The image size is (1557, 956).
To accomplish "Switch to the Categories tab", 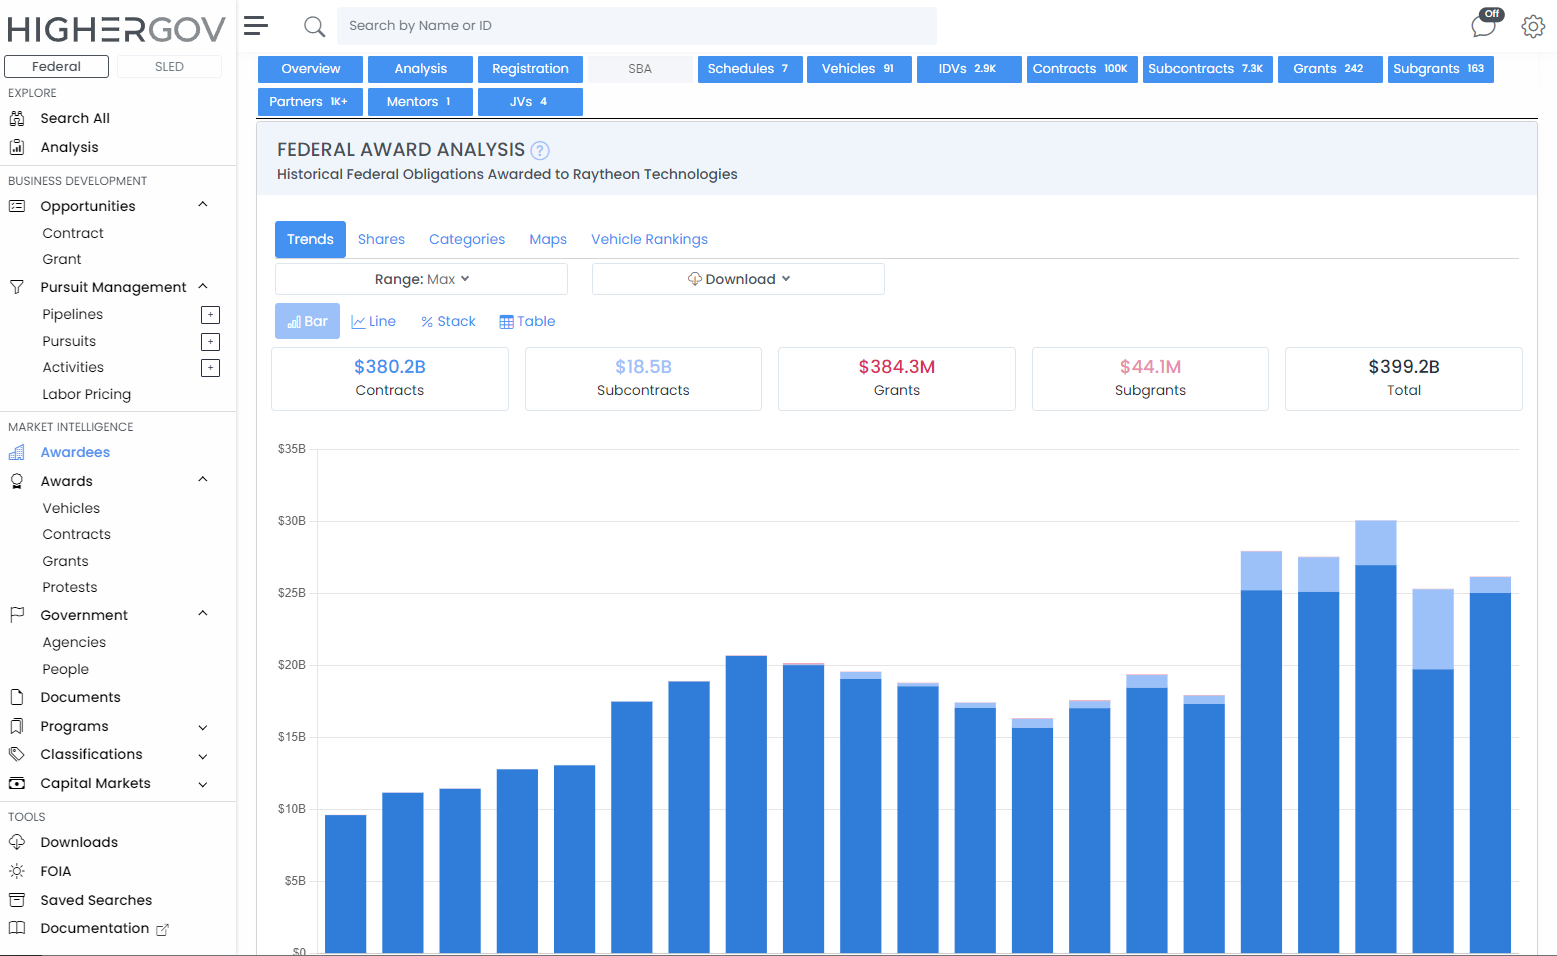I will coord(467,239).
